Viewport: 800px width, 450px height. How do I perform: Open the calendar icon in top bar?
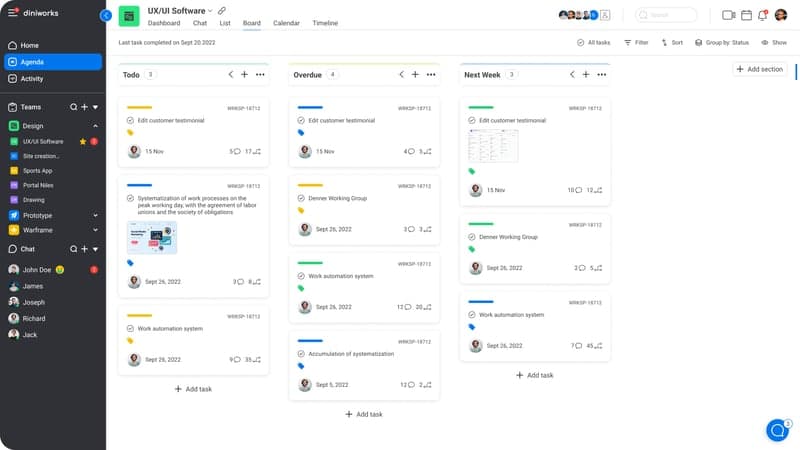point(746,15)
